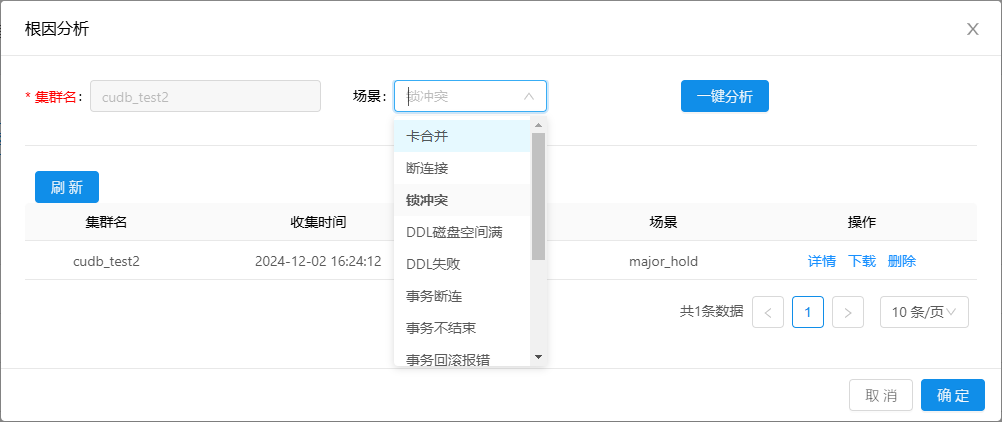The image size is (1002, 422).
Task: Click the 一键分析 button
Action: 725,97
